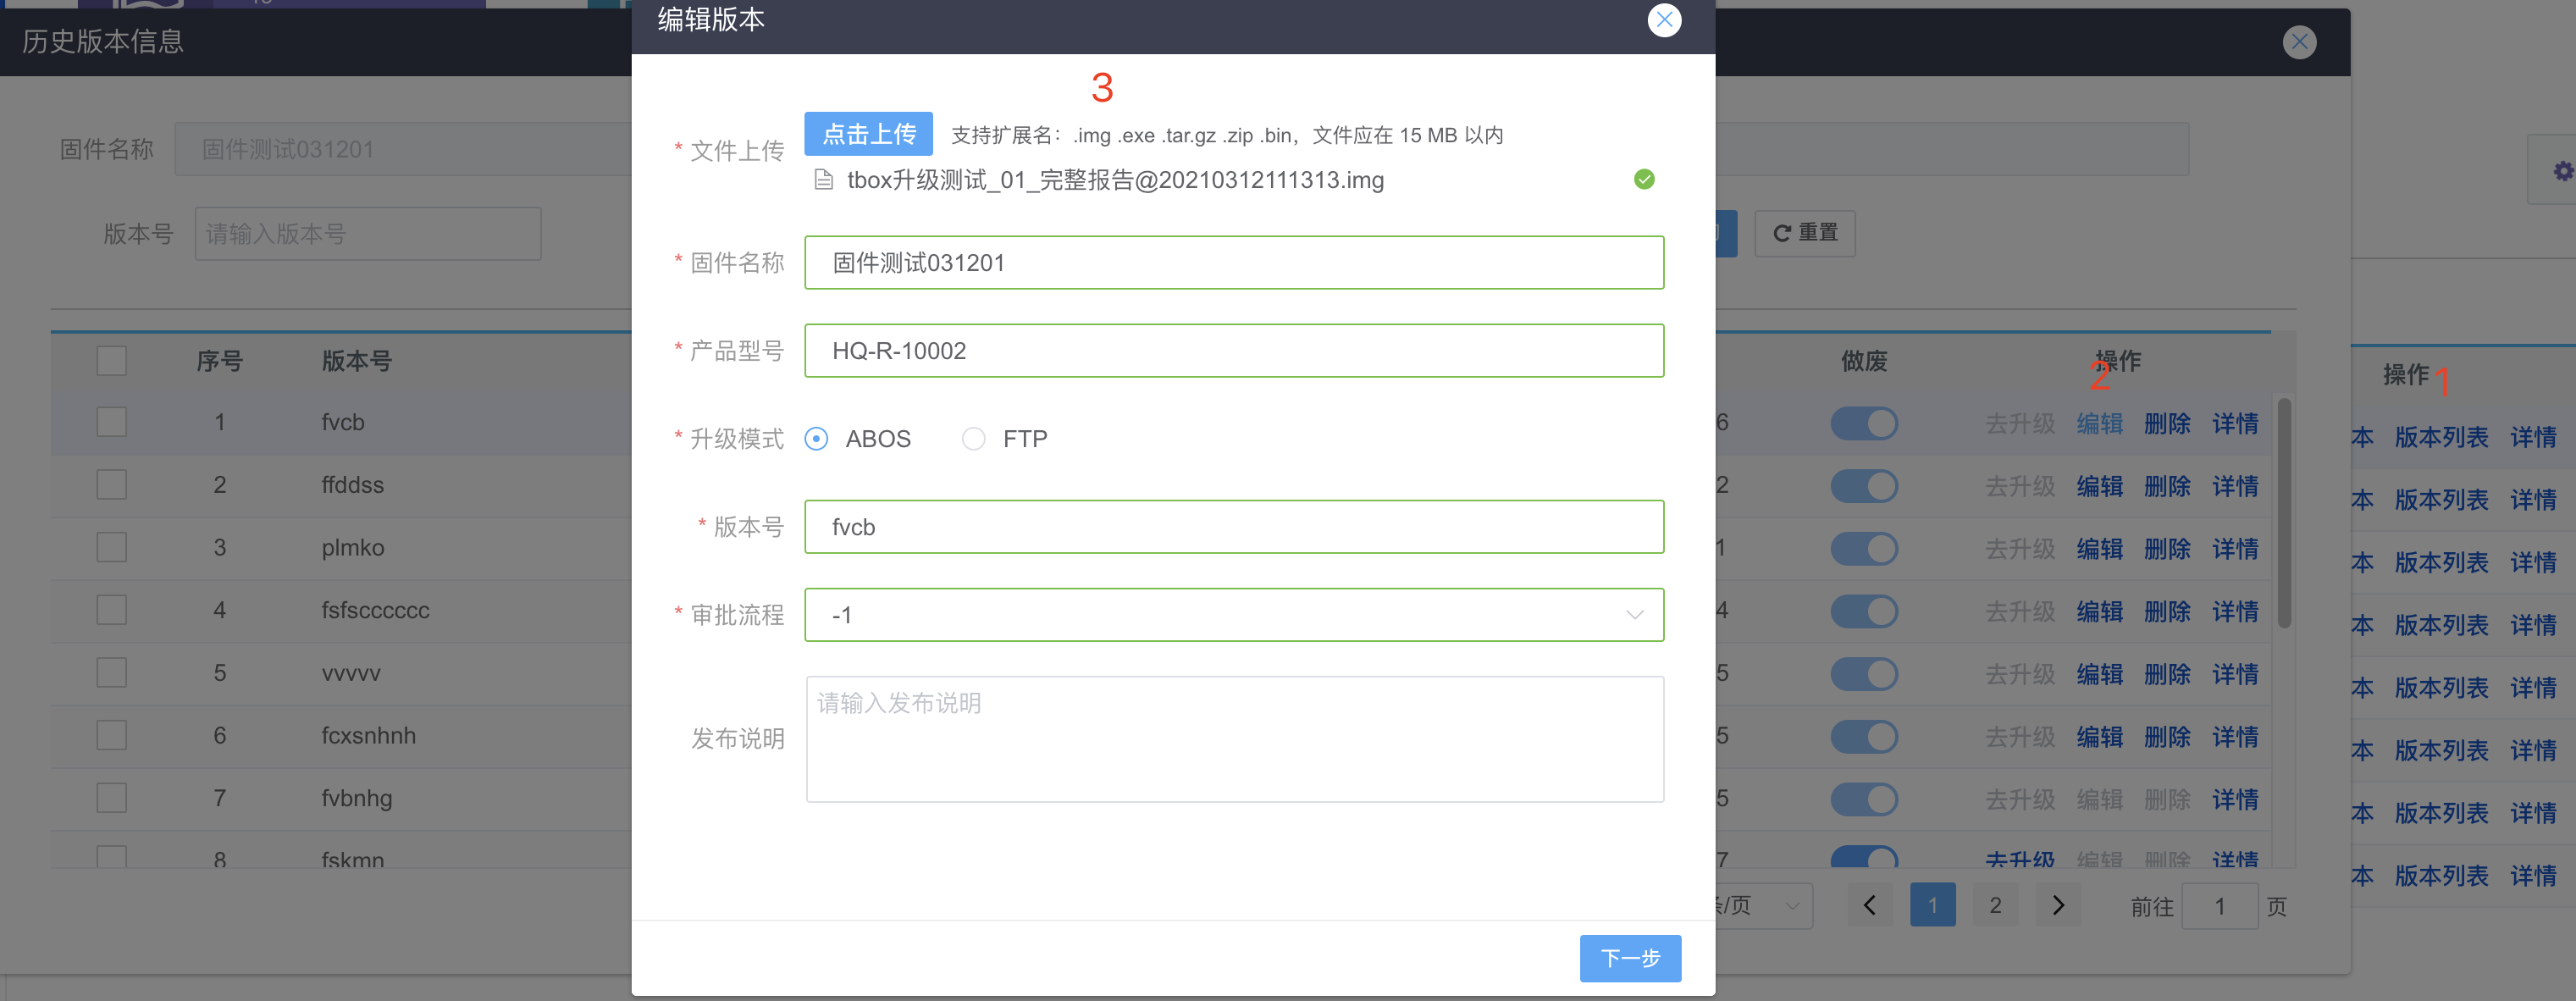This screenshot has width=2576, height=1001.
Task: Click 编辑 in the first table row
Action: tap(2100, 424)
